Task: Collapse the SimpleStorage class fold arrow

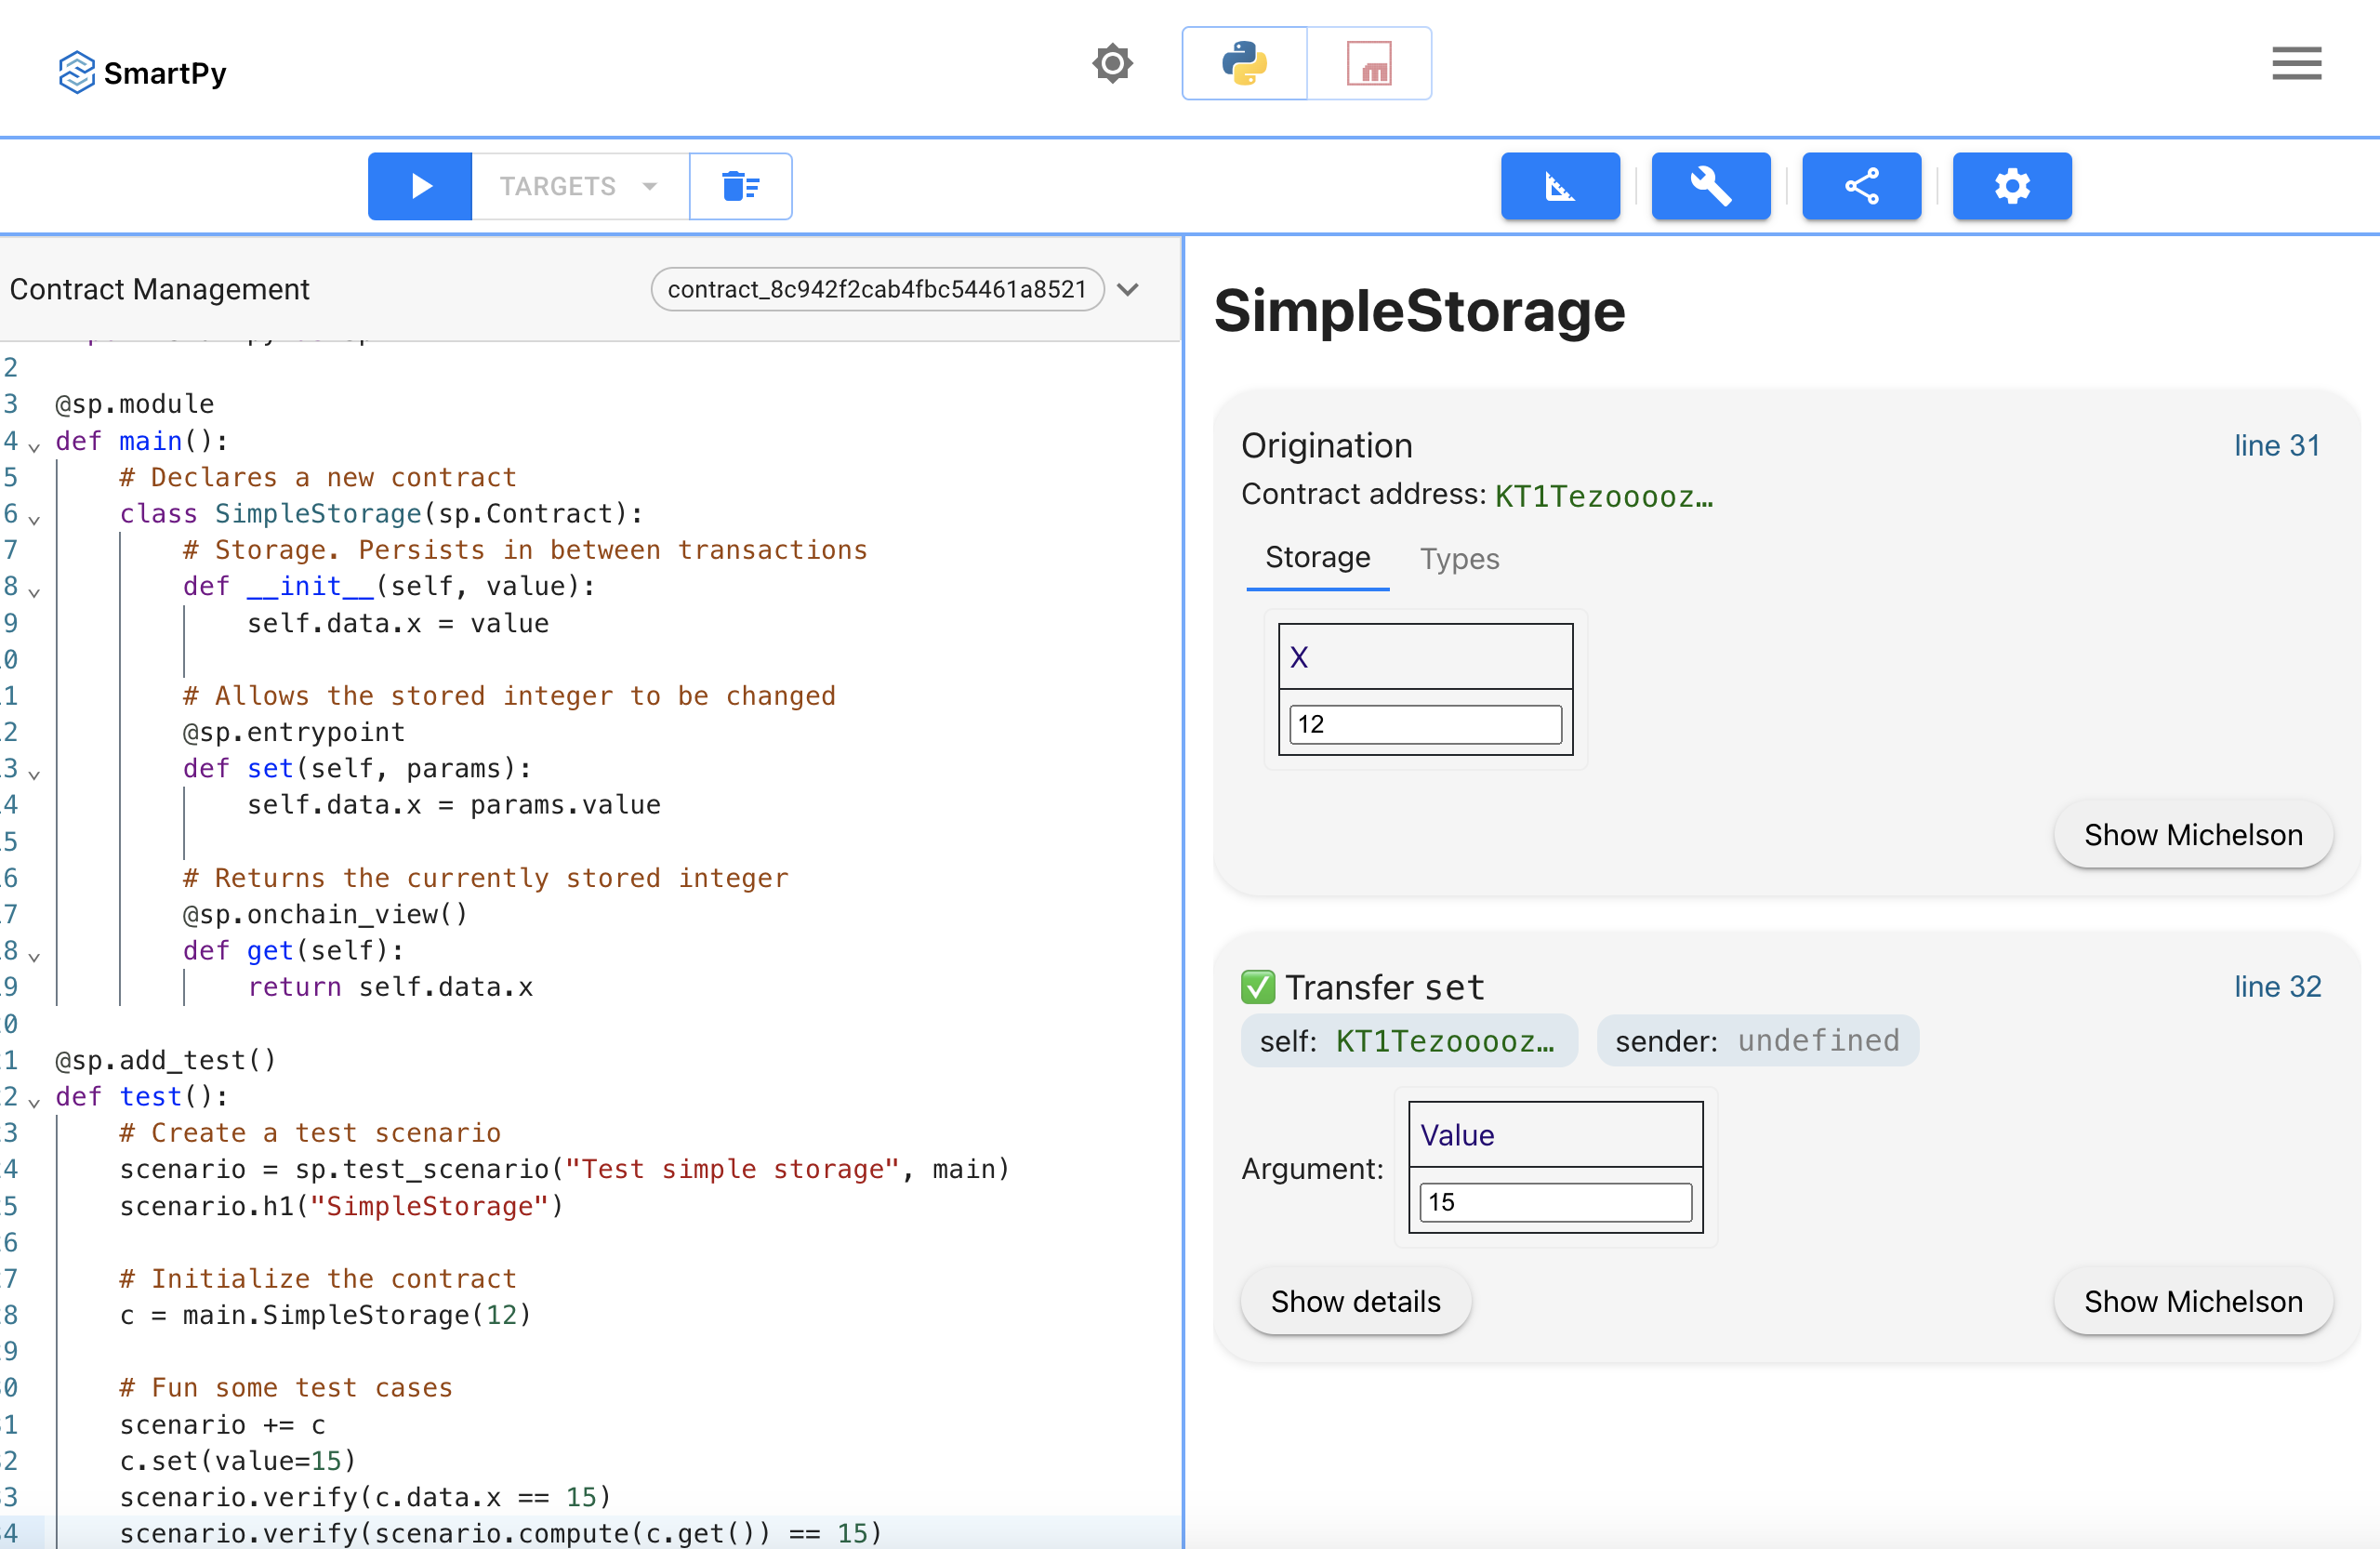Action: (x=34, y=519)
